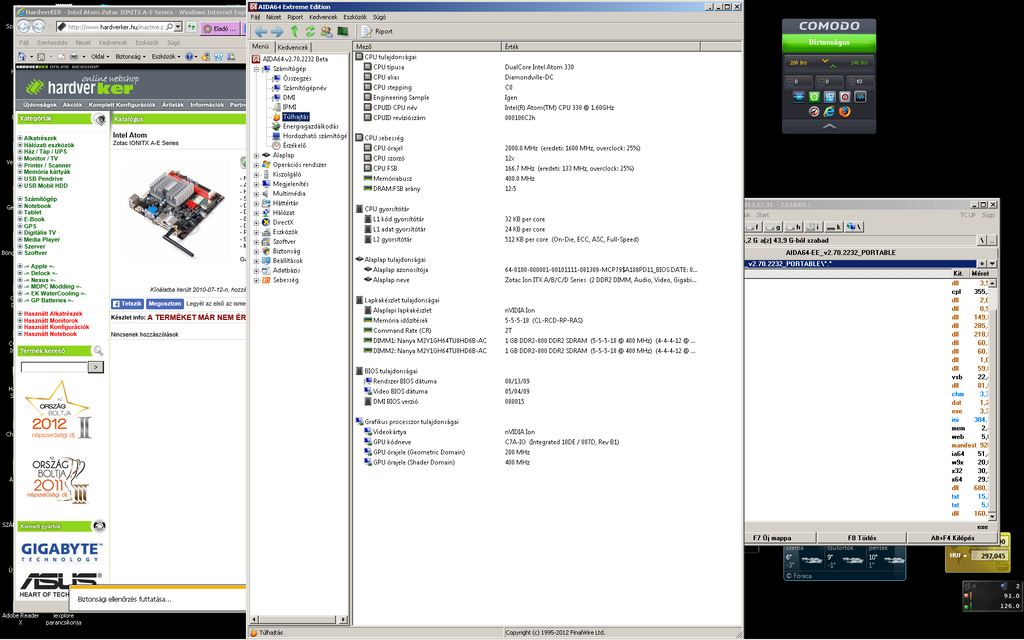This screenshot has width=1024, height=640.
Task: Open the AIDA64 users toolbar icon
Action: (326, 31)
